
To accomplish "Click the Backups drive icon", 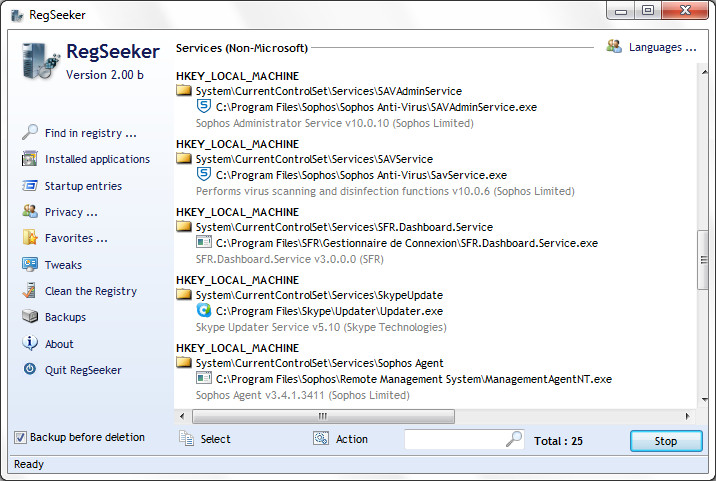I will (30, 316).
